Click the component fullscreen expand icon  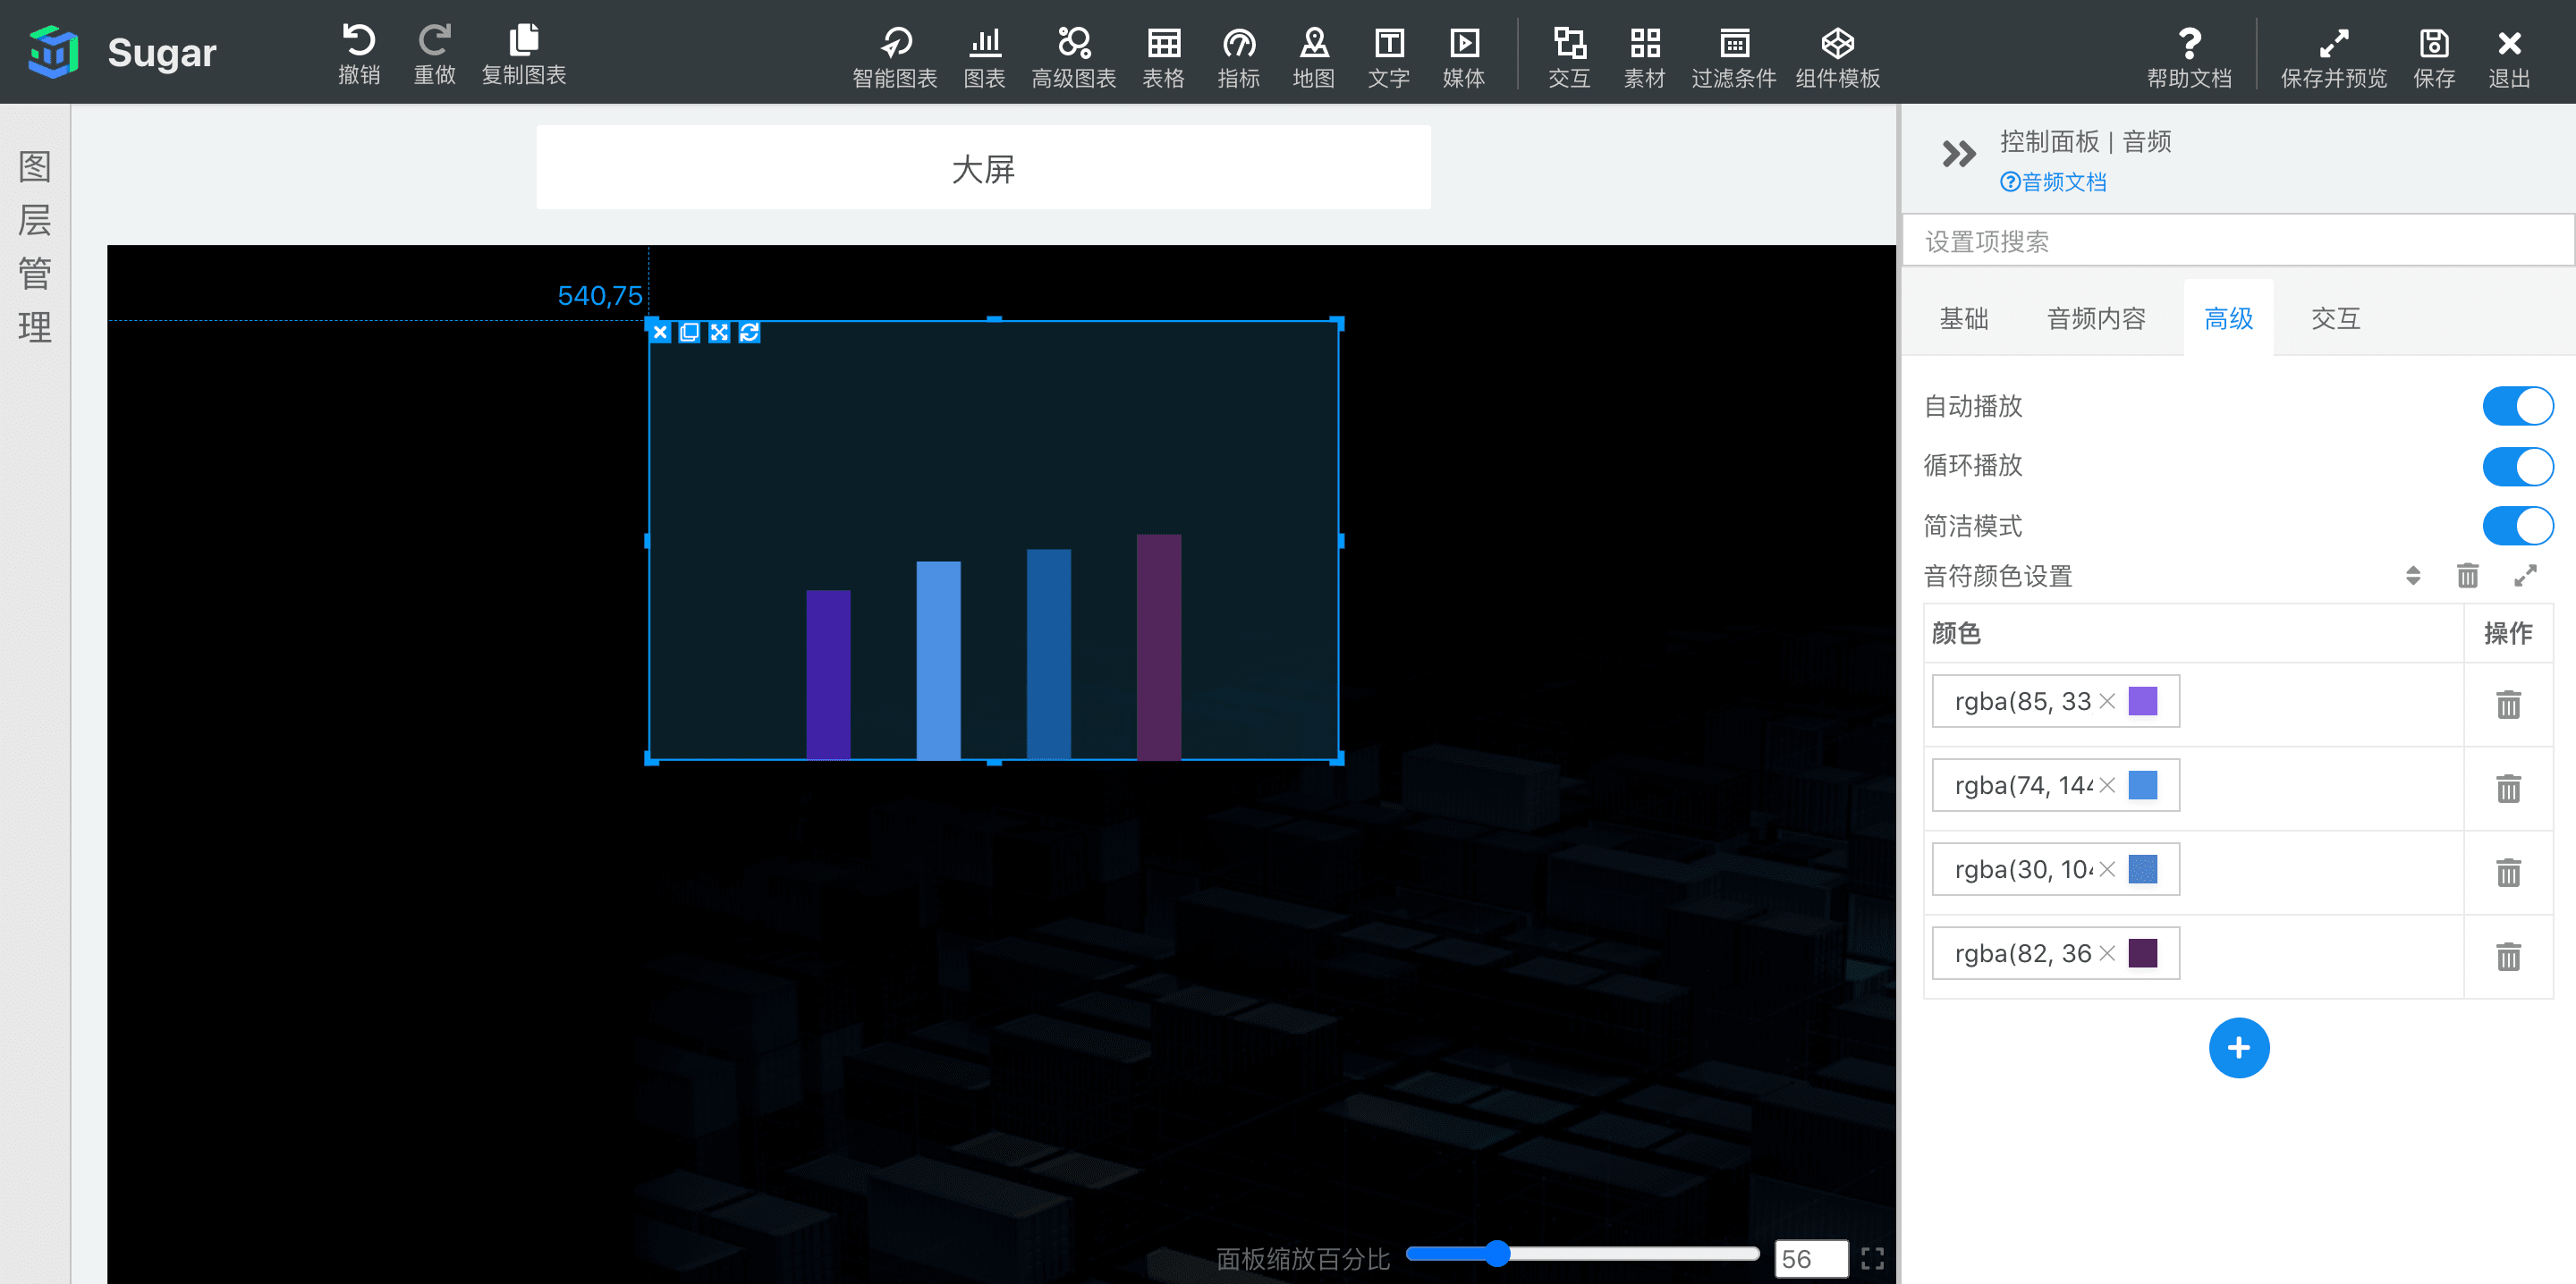[x=719, y=333]
